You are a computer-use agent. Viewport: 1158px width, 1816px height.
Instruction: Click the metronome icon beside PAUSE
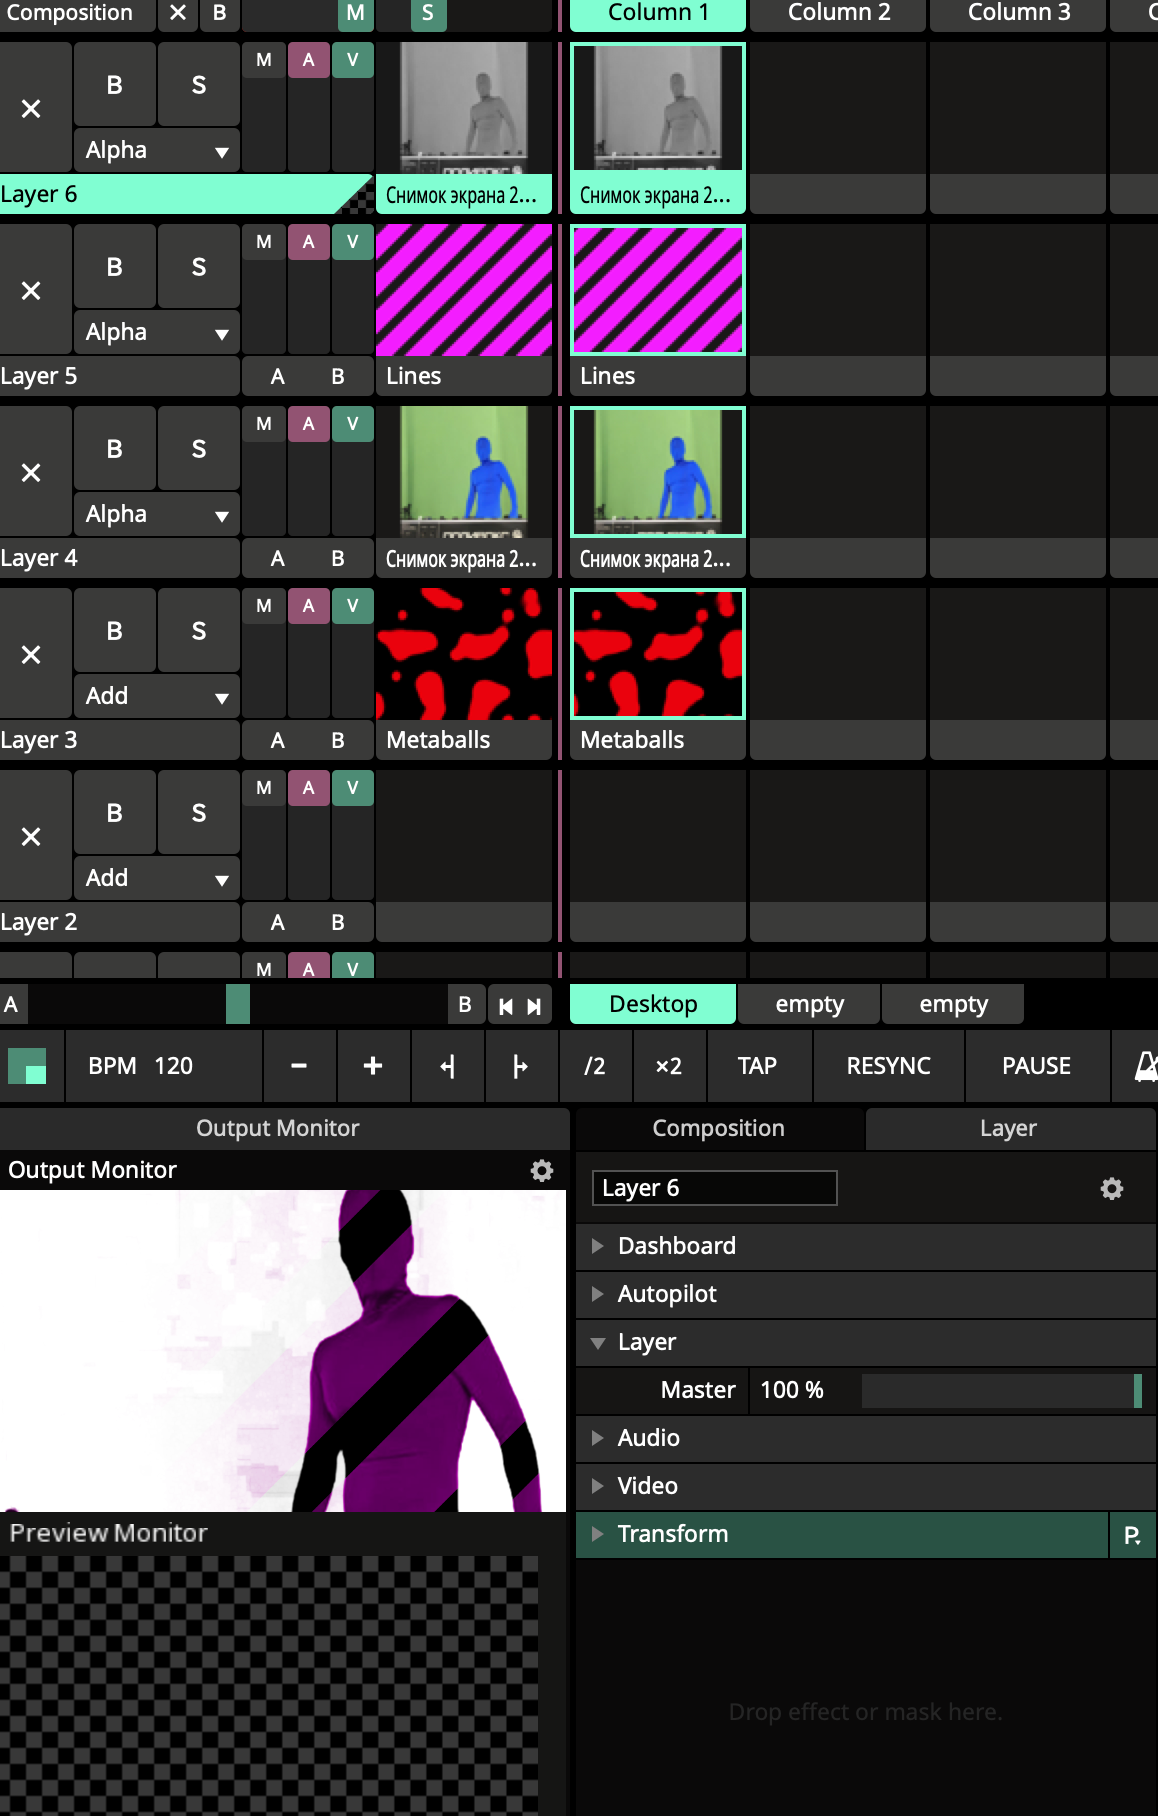click(x=1145, y=1066)
